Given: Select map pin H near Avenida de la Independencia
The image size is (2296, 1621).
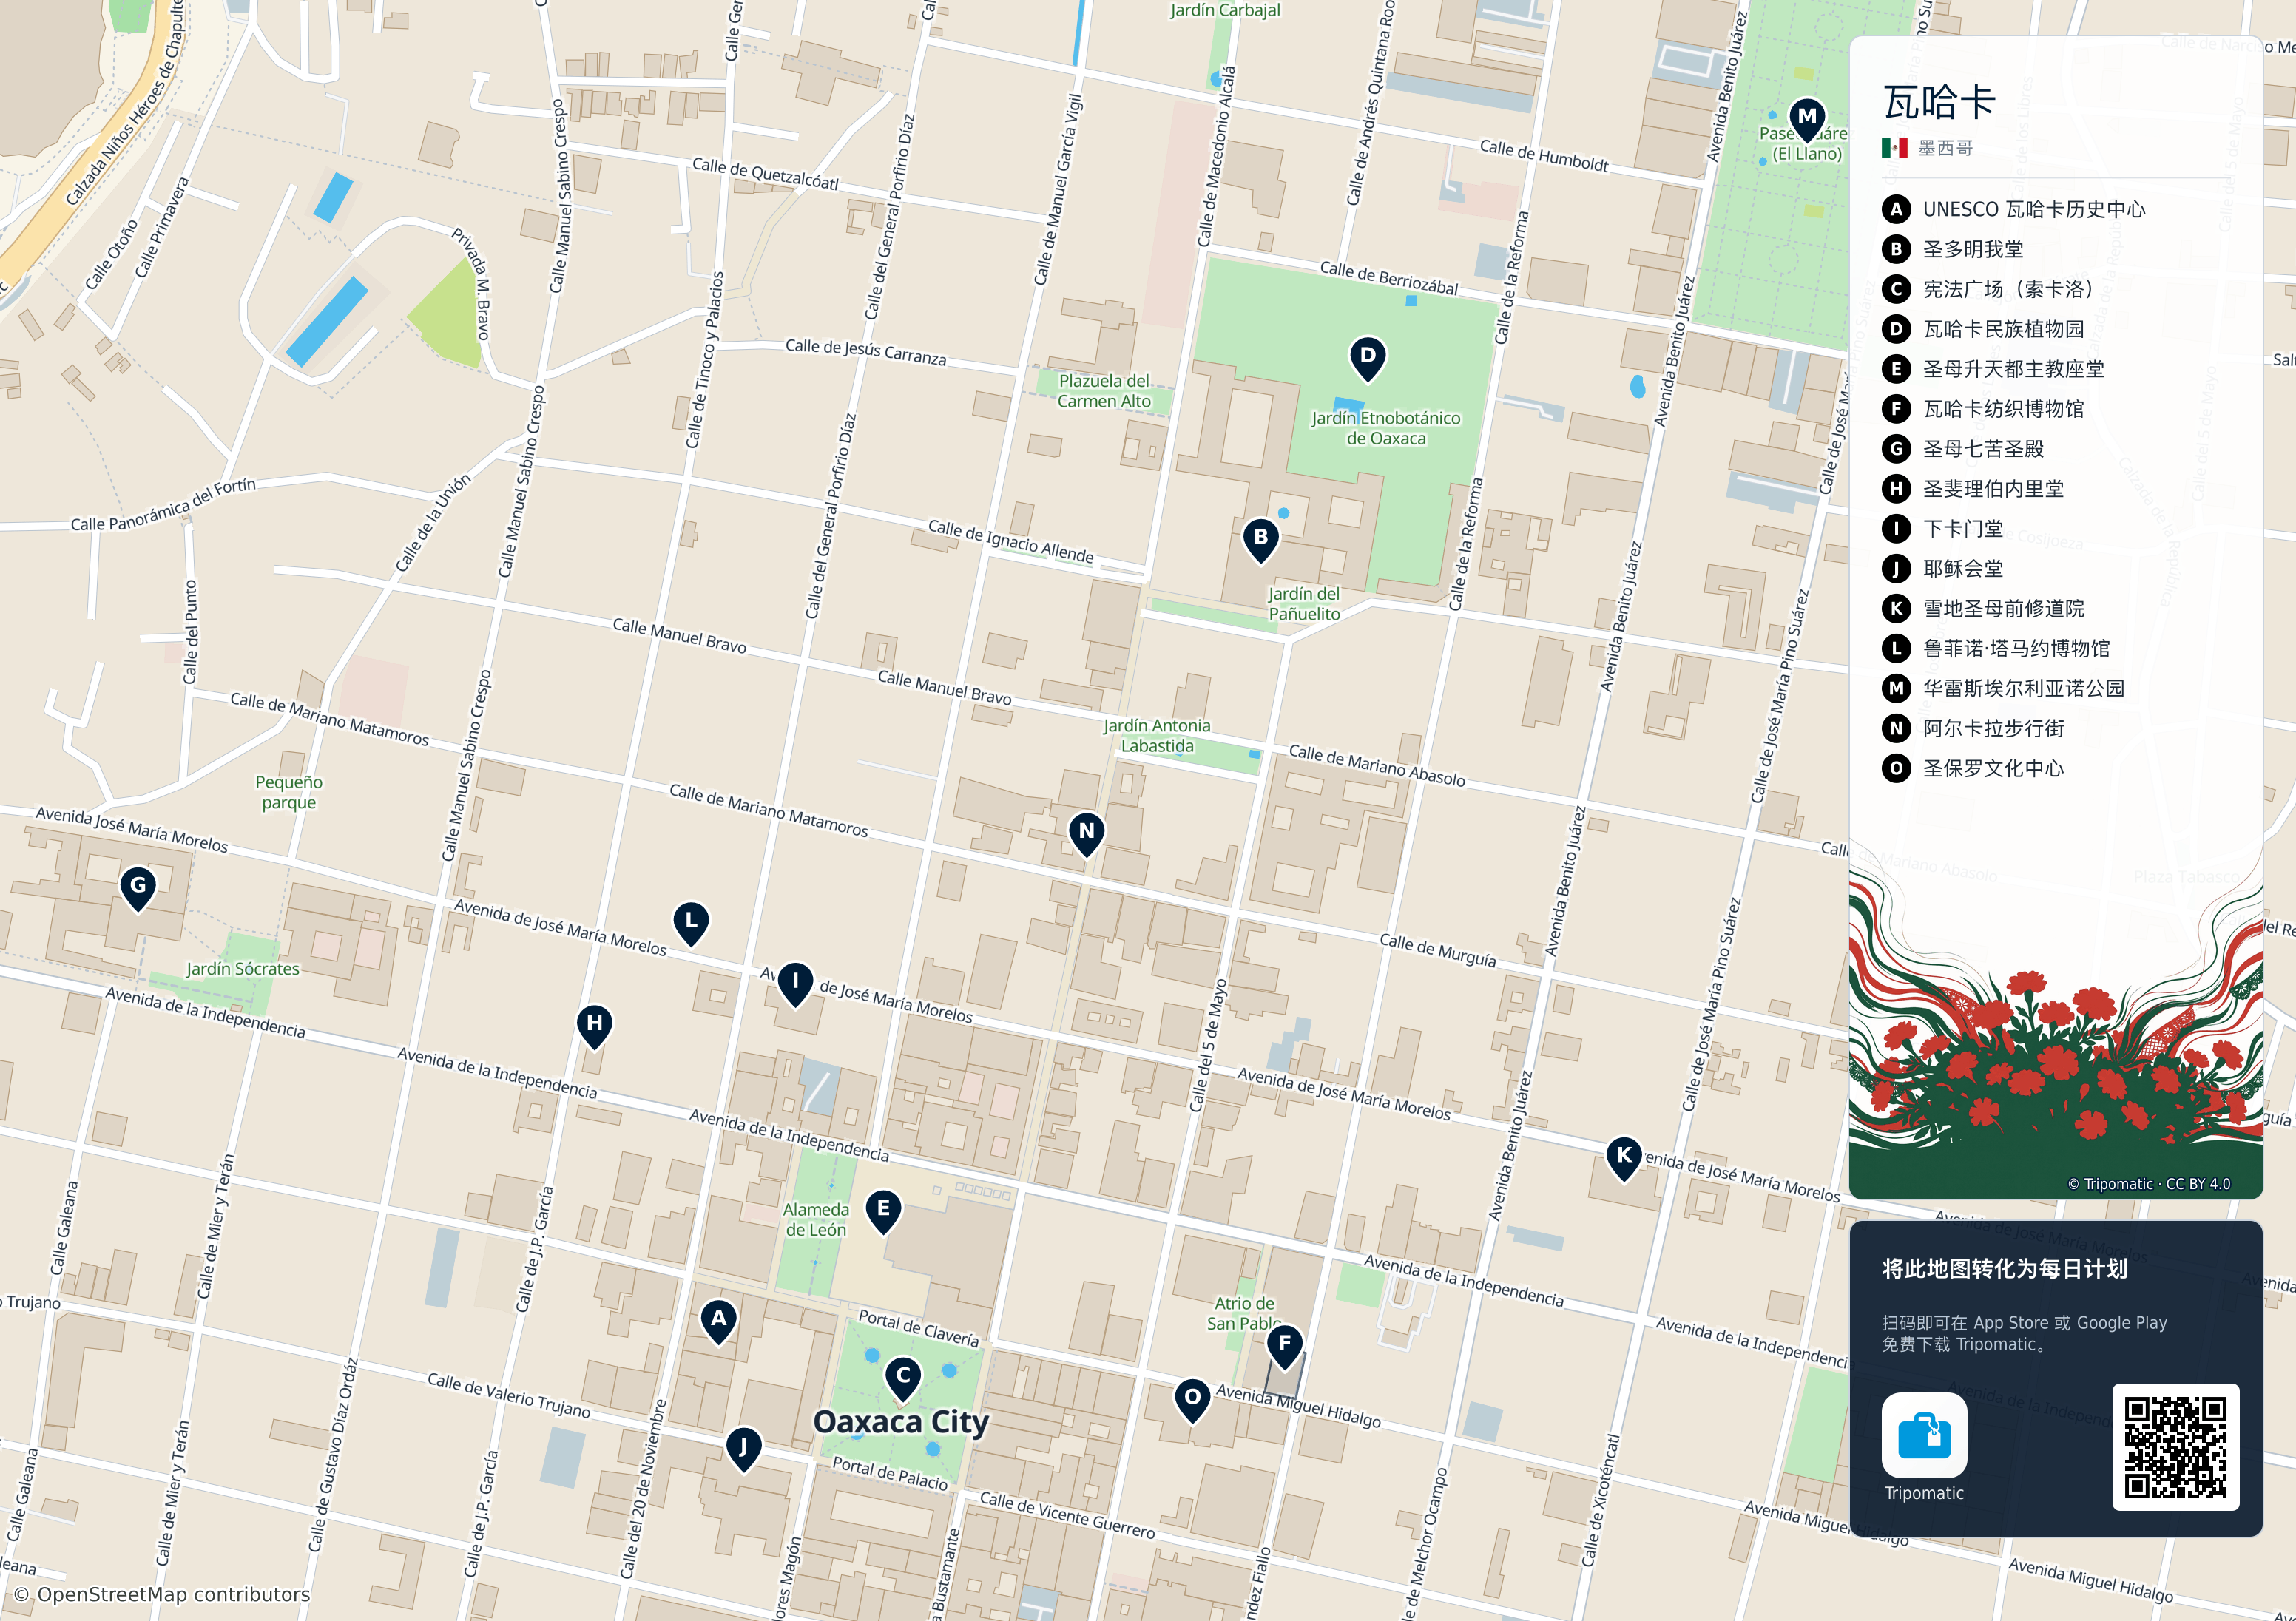Looking at the screenshot, I should coord(595,1026).
